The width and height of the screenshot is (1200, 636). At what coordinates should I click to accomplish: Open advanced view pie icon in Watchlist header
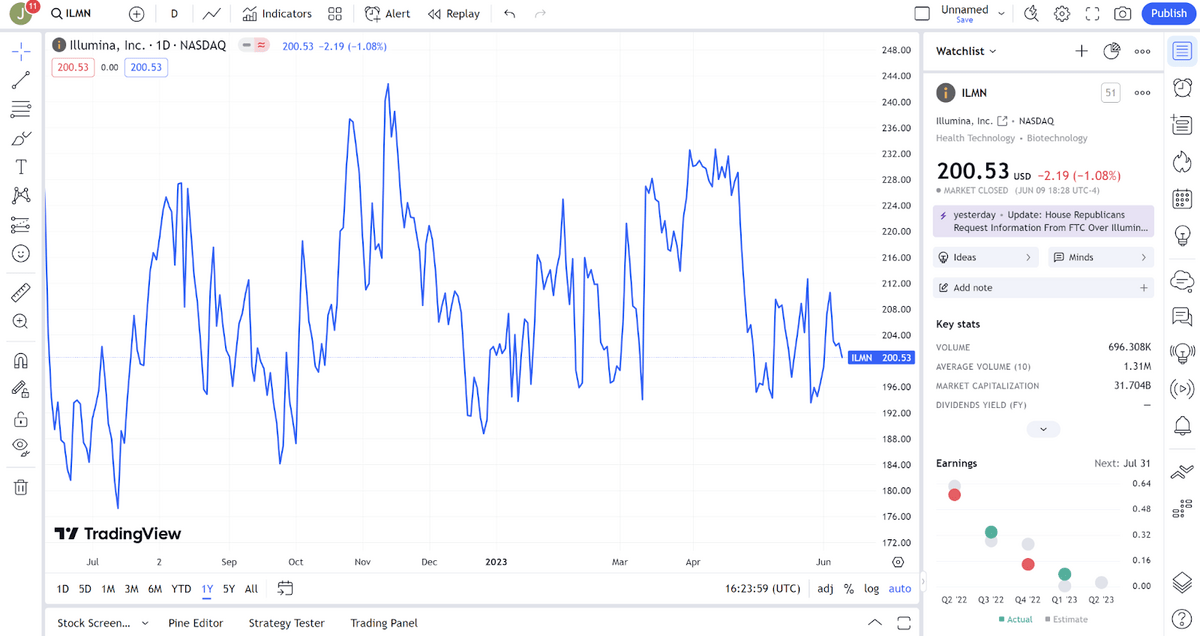[1111, 51]
